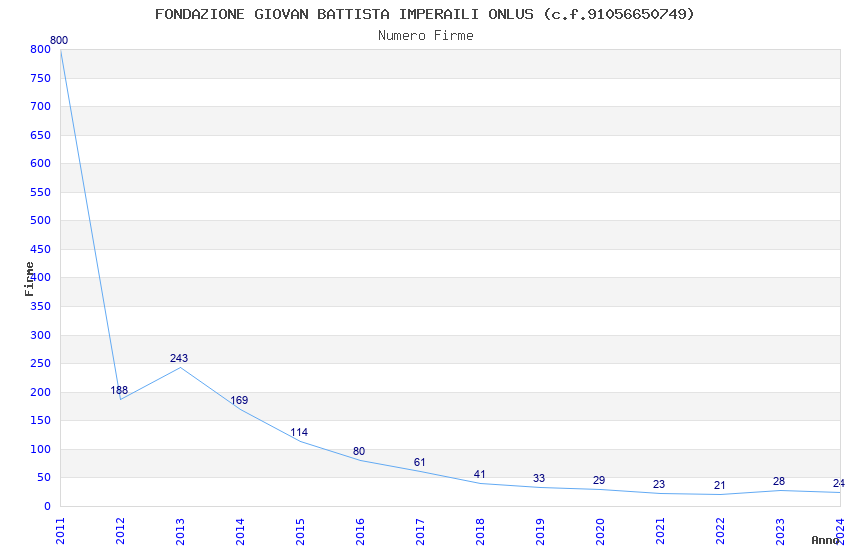Click the data label 28
This screenshot has width=850, height=550.
(x=779, y=482)
